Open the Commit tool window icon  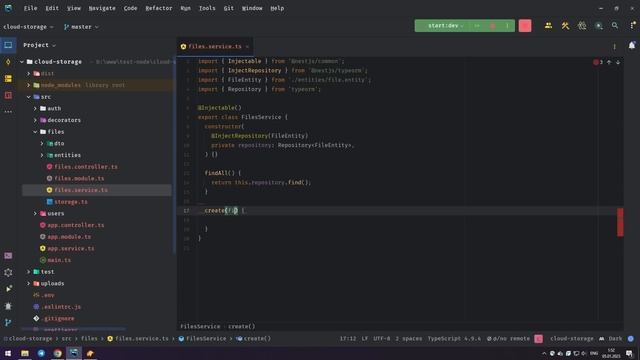(8, 62)
